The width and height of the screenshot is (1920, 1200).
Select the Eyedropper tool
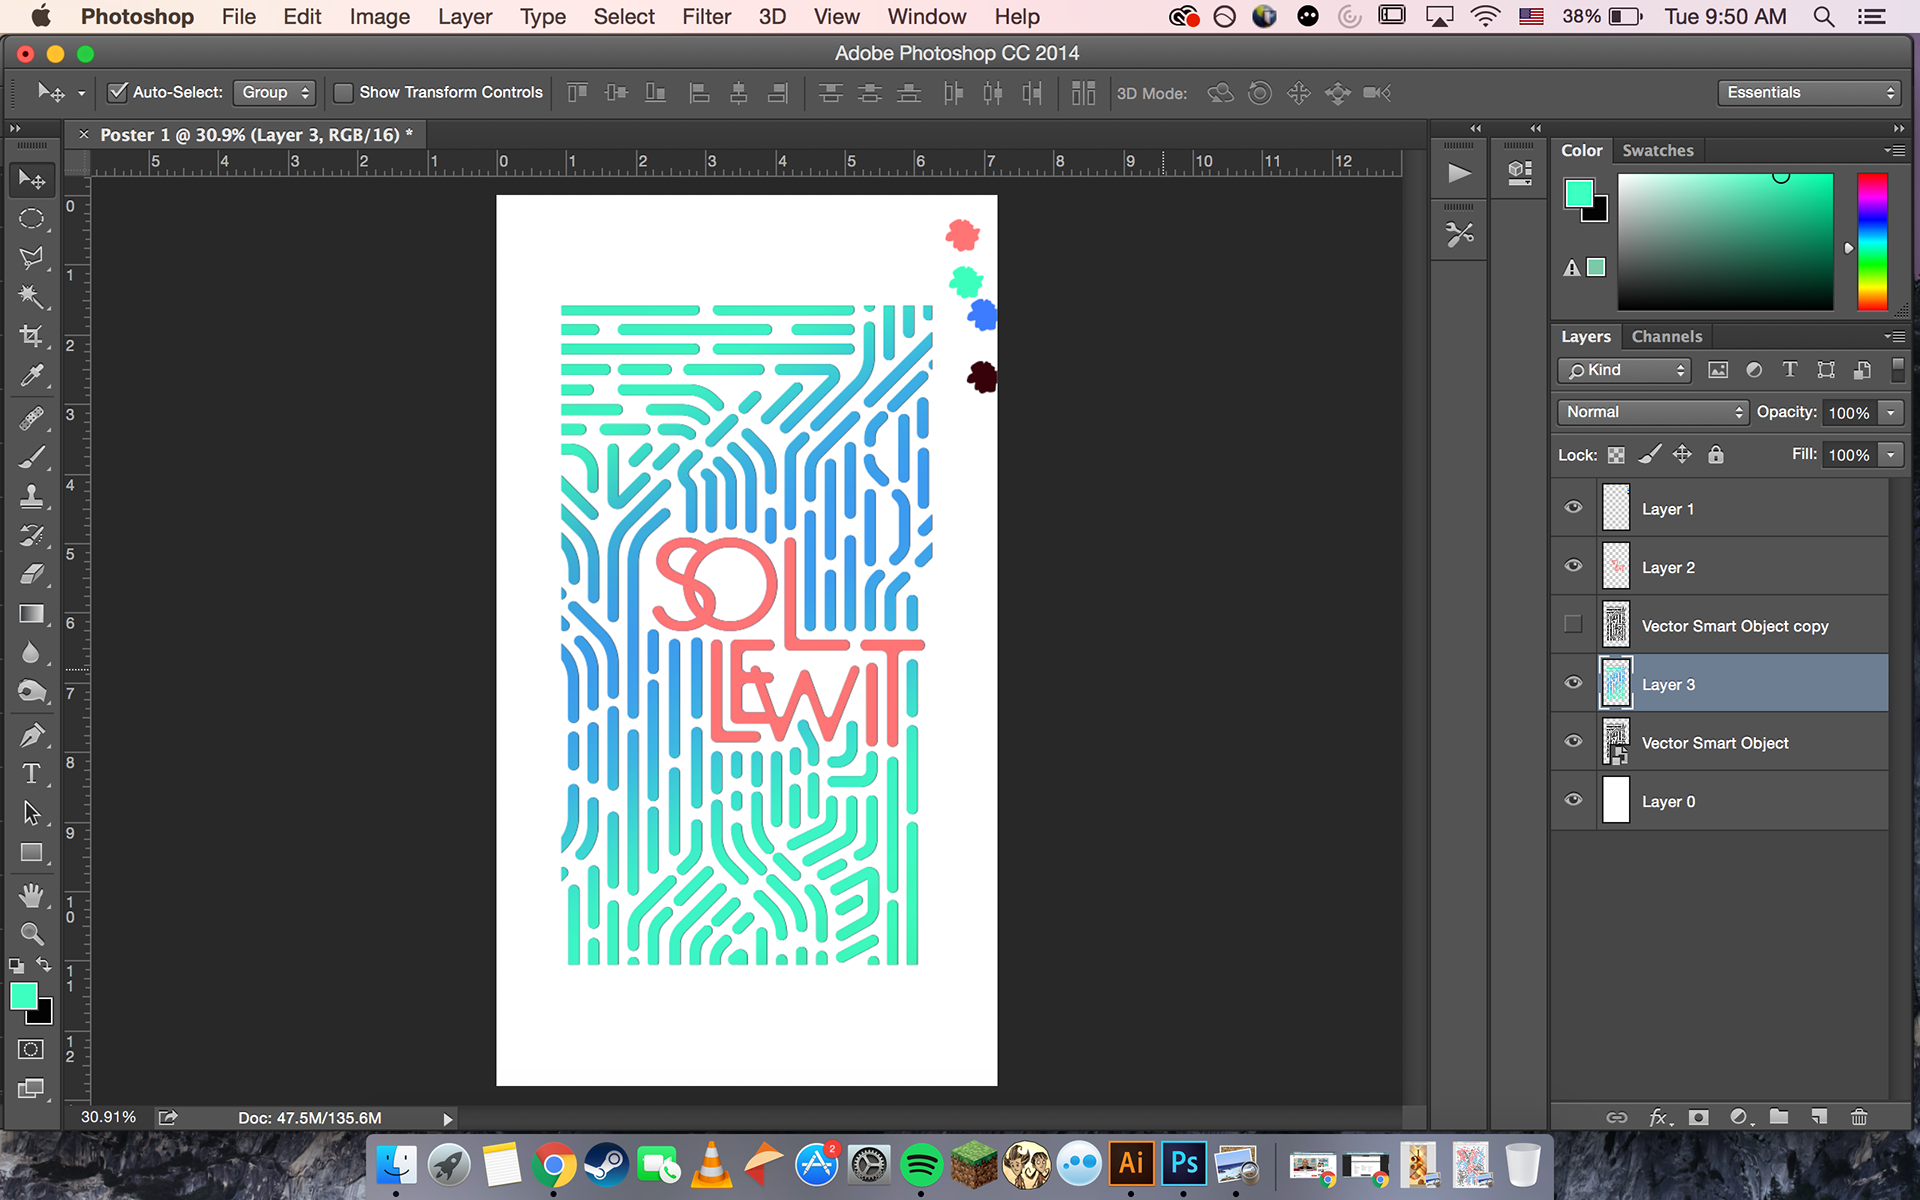(x=32, y=376)
